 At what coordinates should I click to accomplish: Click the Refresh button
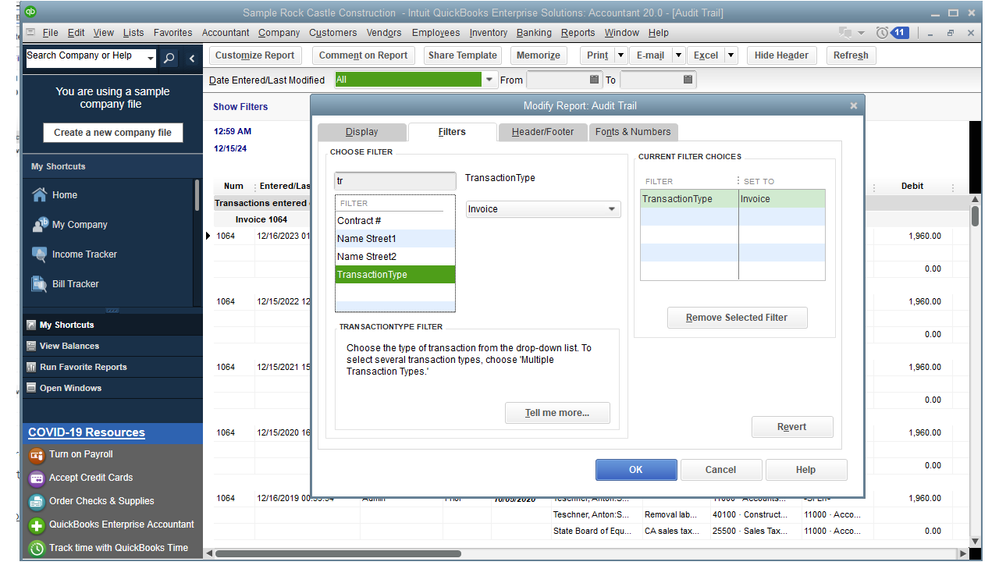[851, 55]
